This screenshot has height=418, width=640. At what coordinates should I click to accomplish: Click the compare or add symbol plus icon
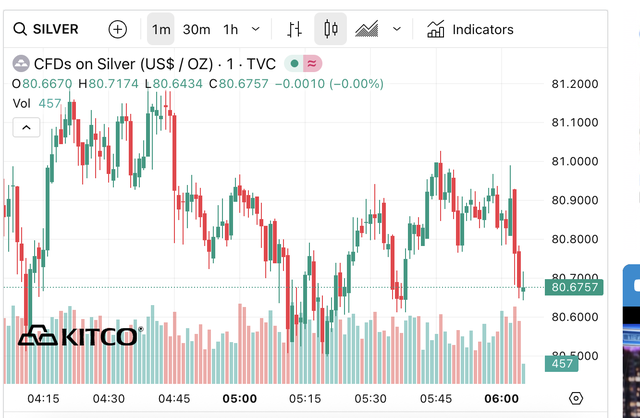click(x=118, y=29)
